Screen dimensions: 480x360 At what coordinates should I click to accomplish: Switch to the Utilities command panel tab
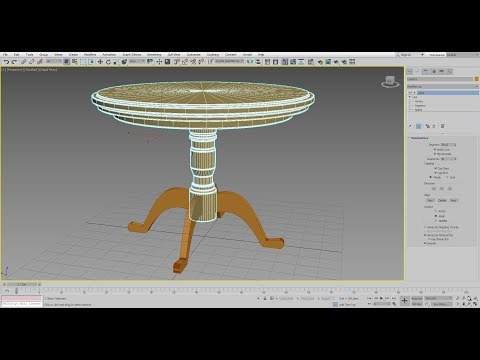tap(450, 71)
